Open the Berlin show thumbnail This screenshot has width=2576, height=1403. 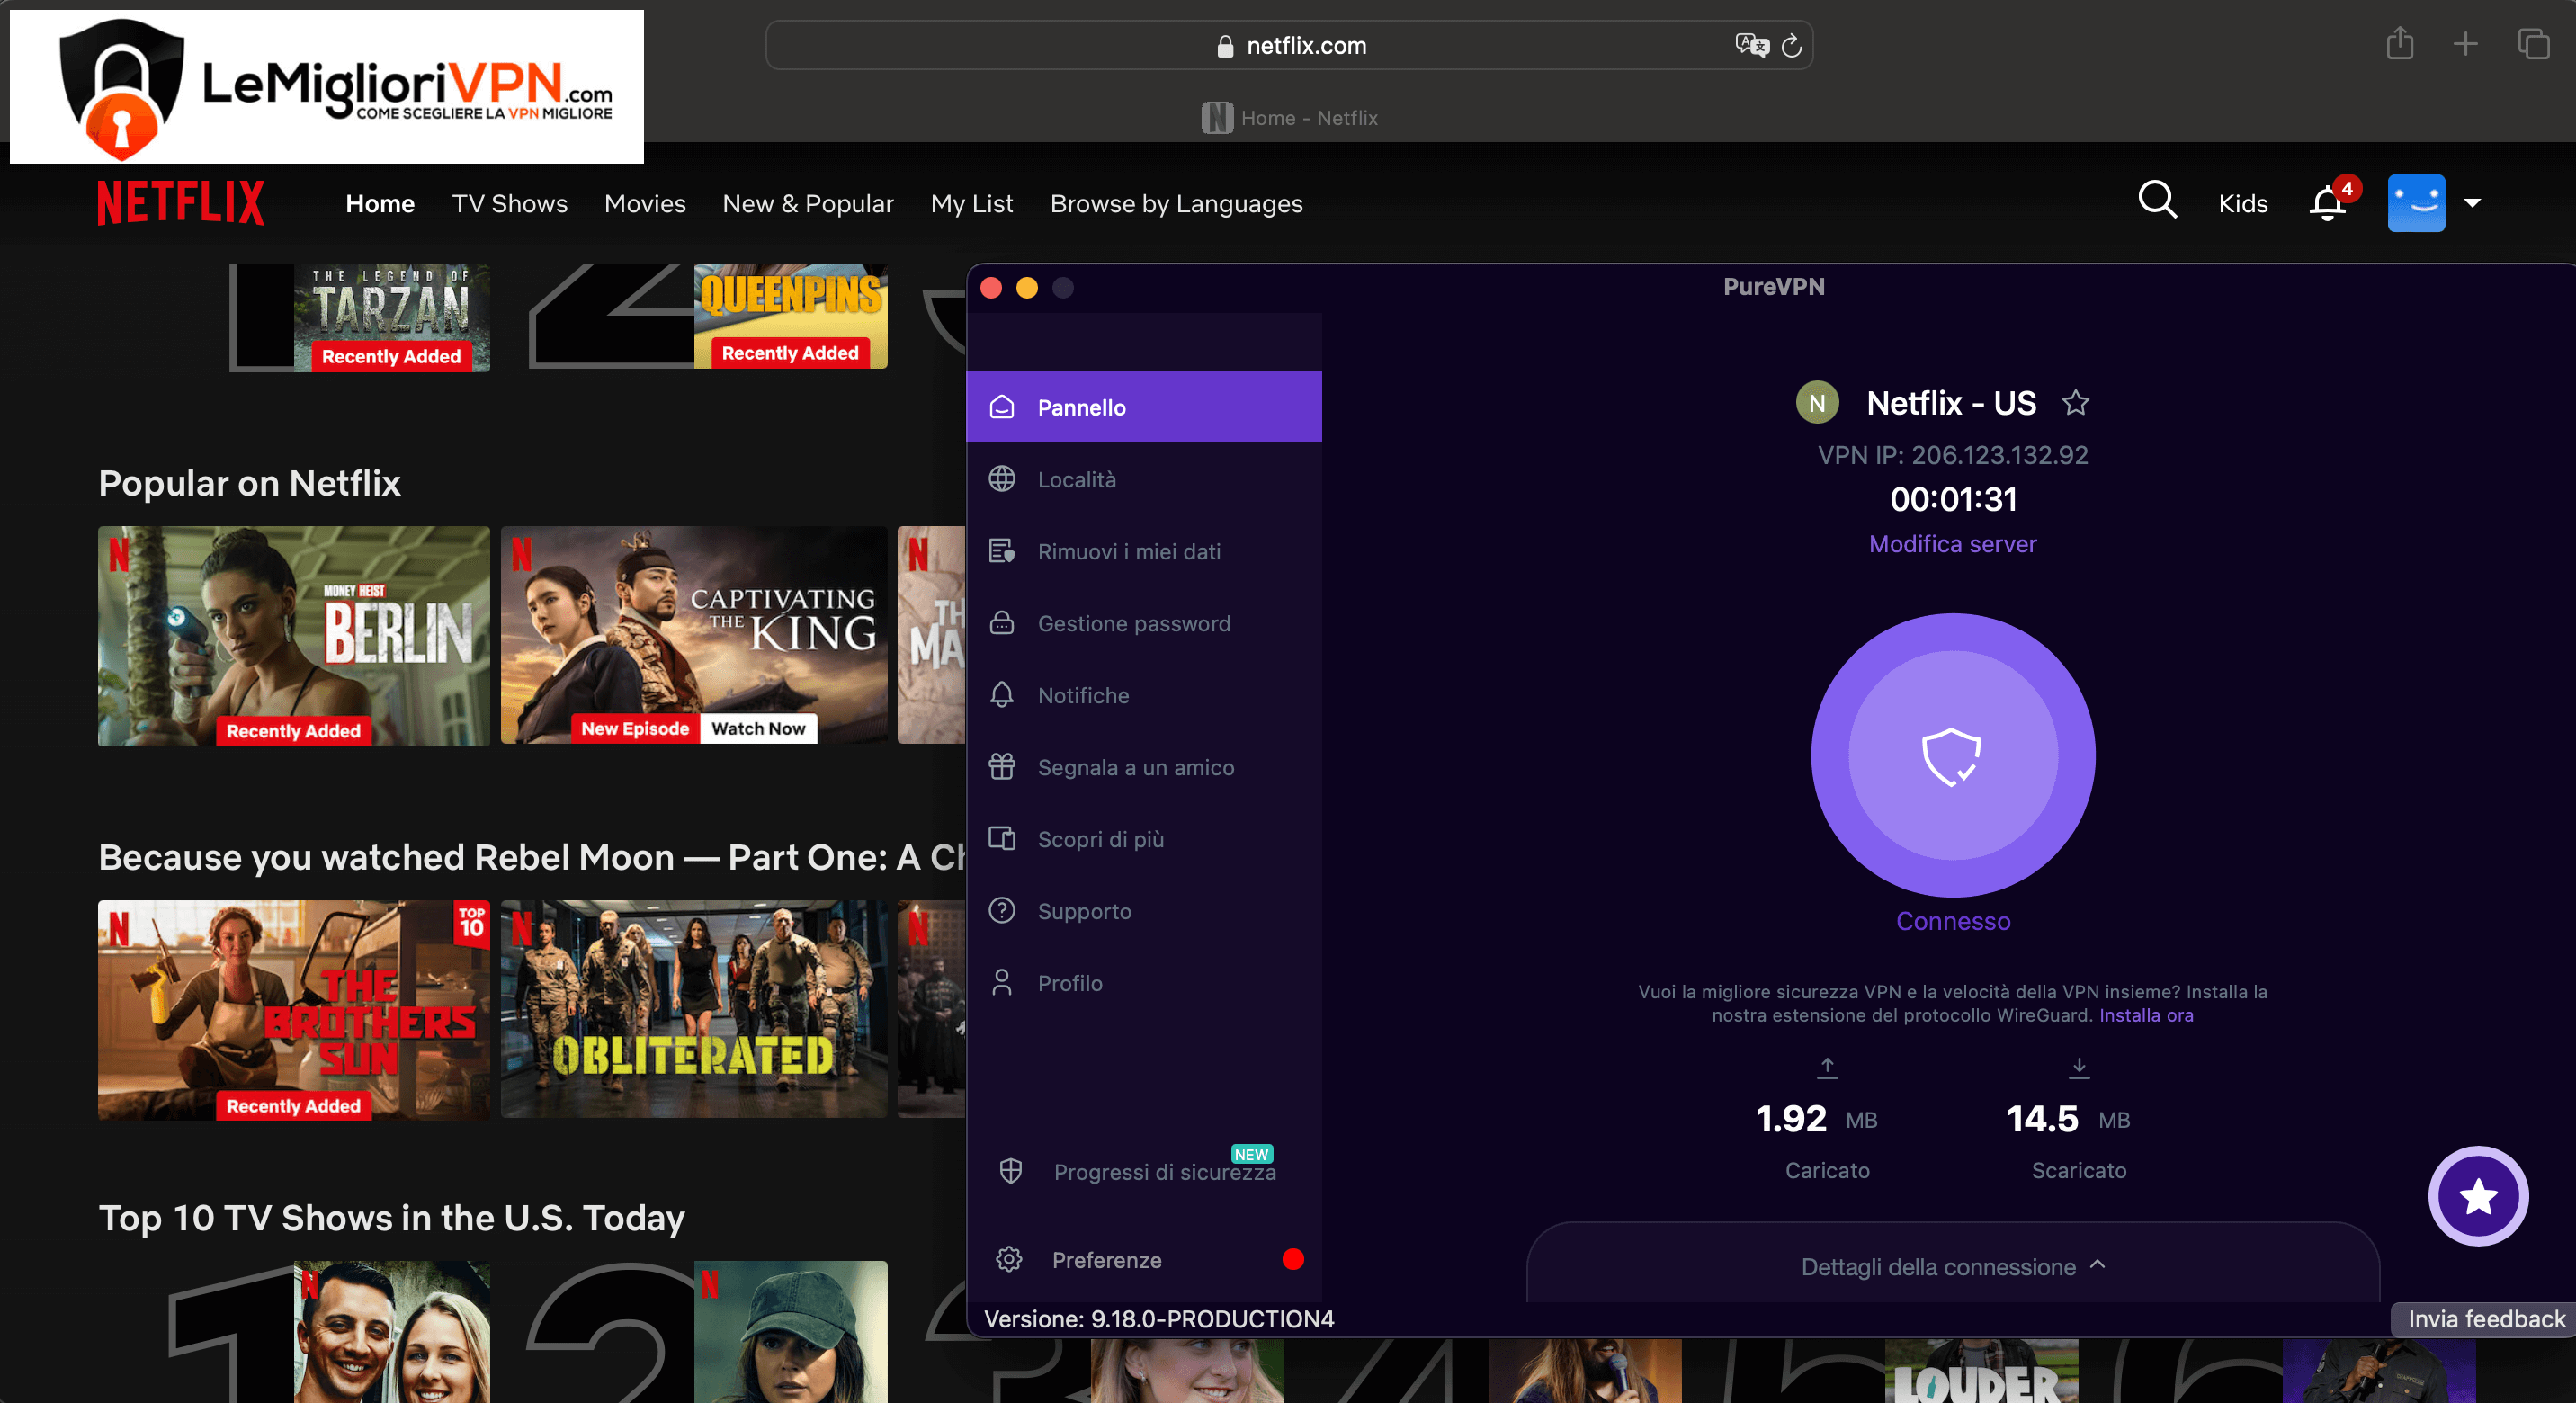[x=294, y=636]
